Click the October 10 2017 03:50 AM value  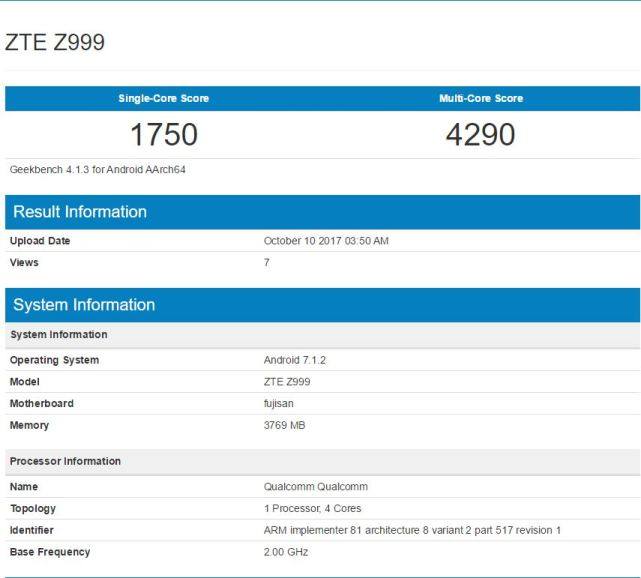(x=326, y=241)
